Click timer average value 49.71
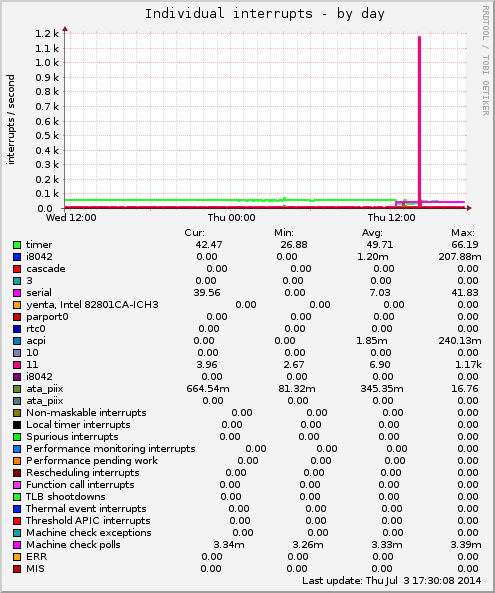 pyautogui.click(x=380, y=245)
